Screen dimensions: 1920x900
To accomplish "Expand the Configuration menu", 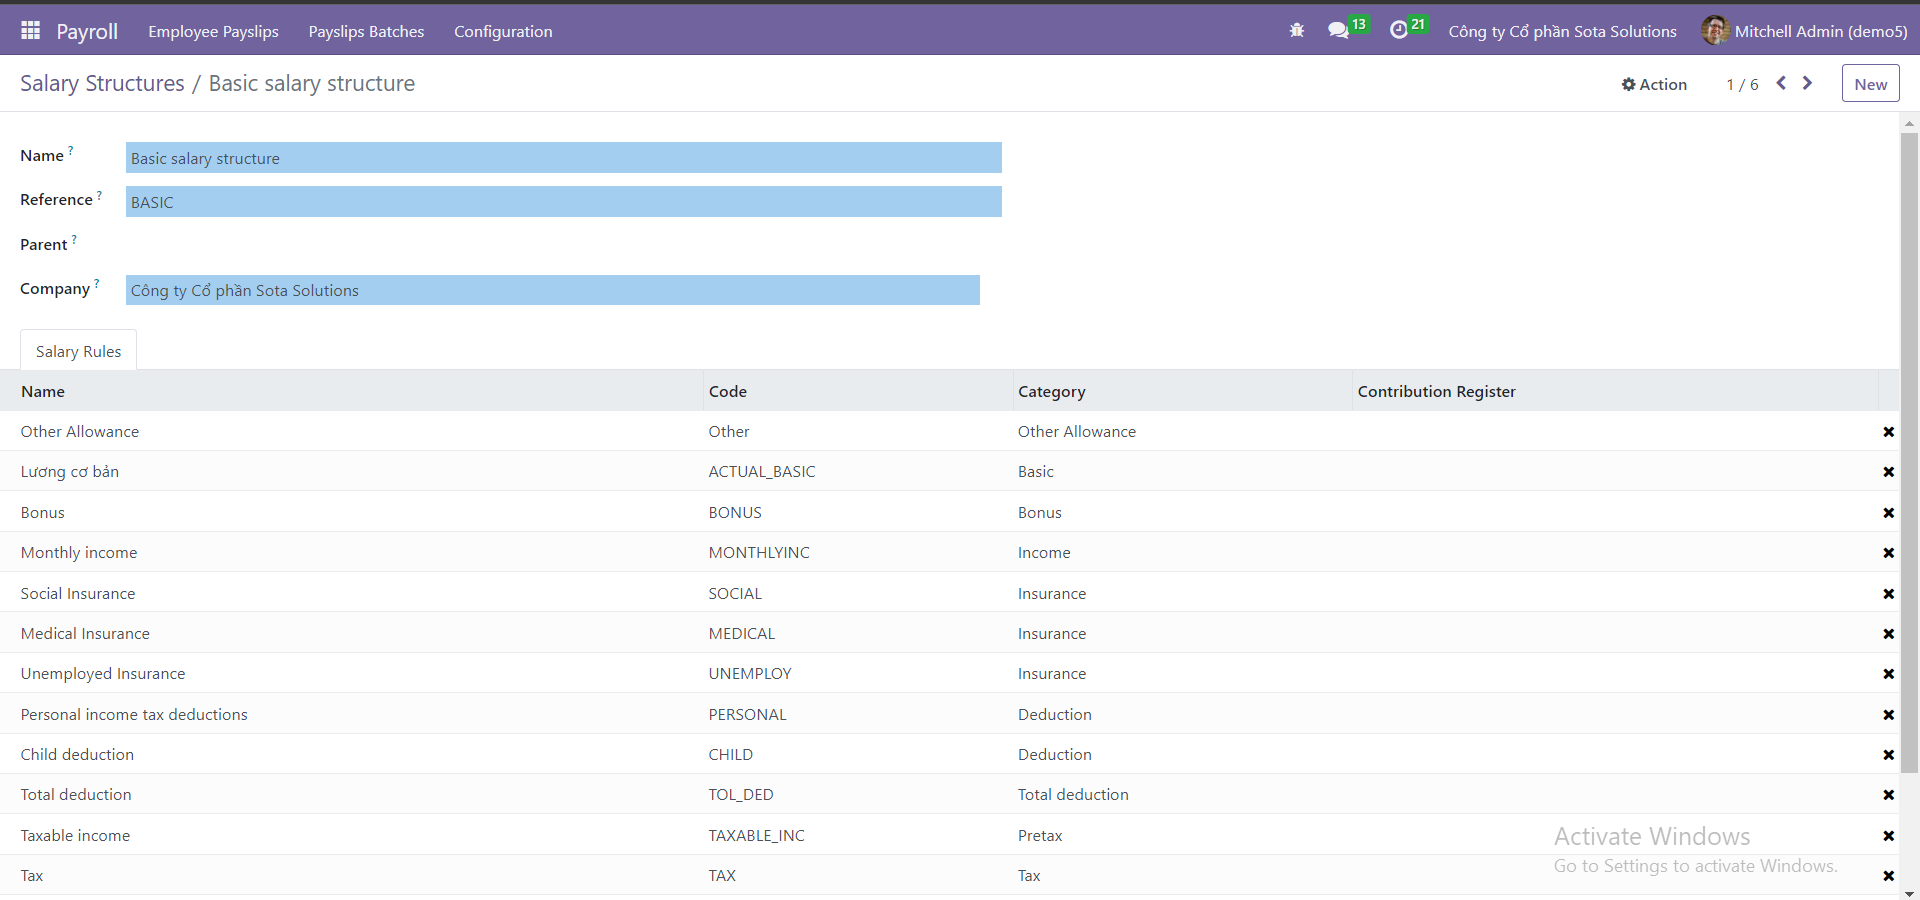I will (503, 31).
